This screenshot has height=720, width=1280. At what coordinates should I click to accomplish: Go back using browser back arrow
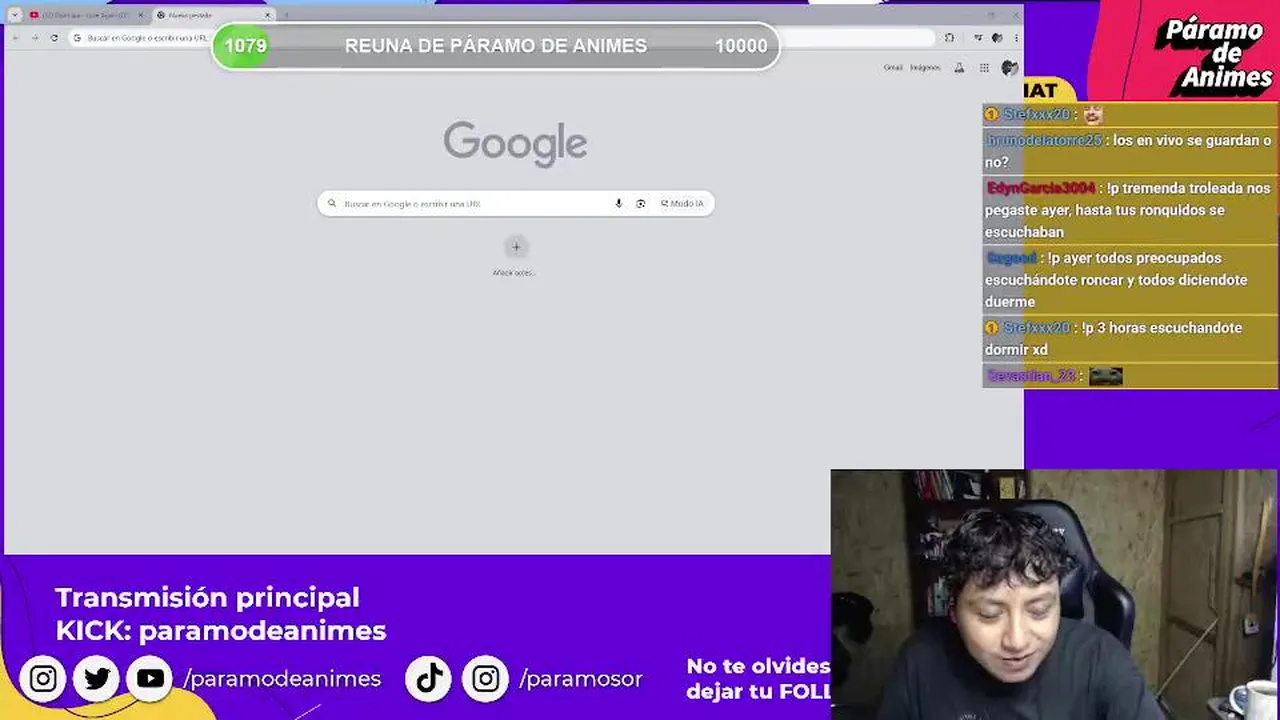pos(16,38)
